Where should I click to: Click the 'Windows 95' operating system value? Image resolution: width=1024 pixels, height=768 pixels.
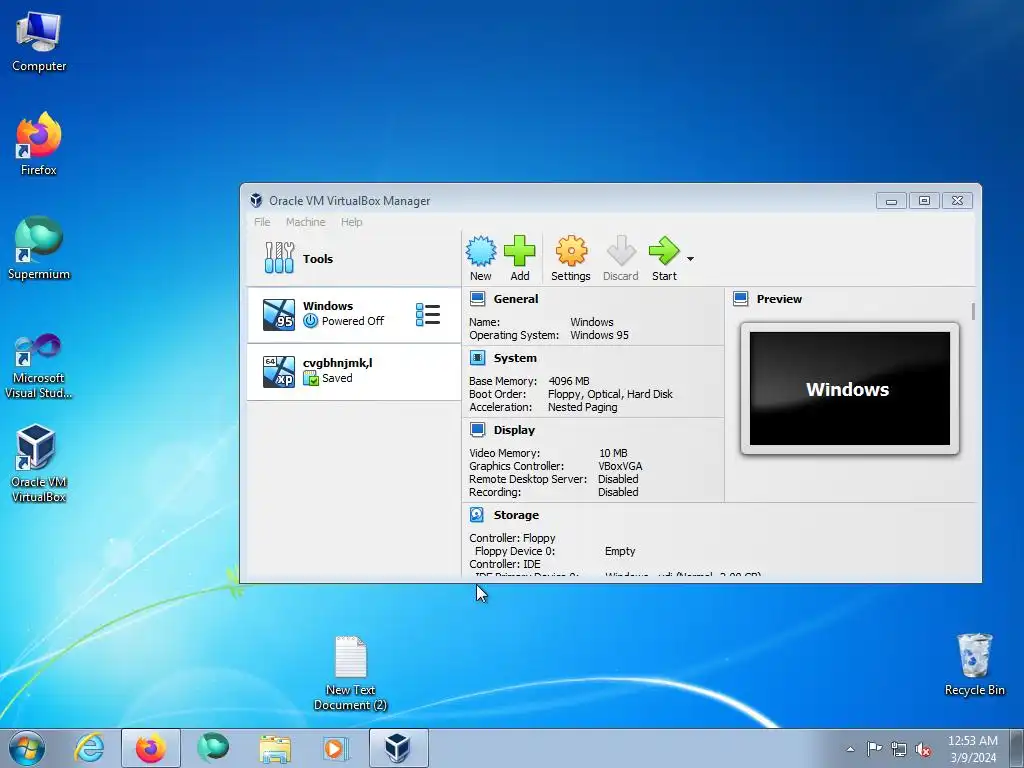coord(600,335)
